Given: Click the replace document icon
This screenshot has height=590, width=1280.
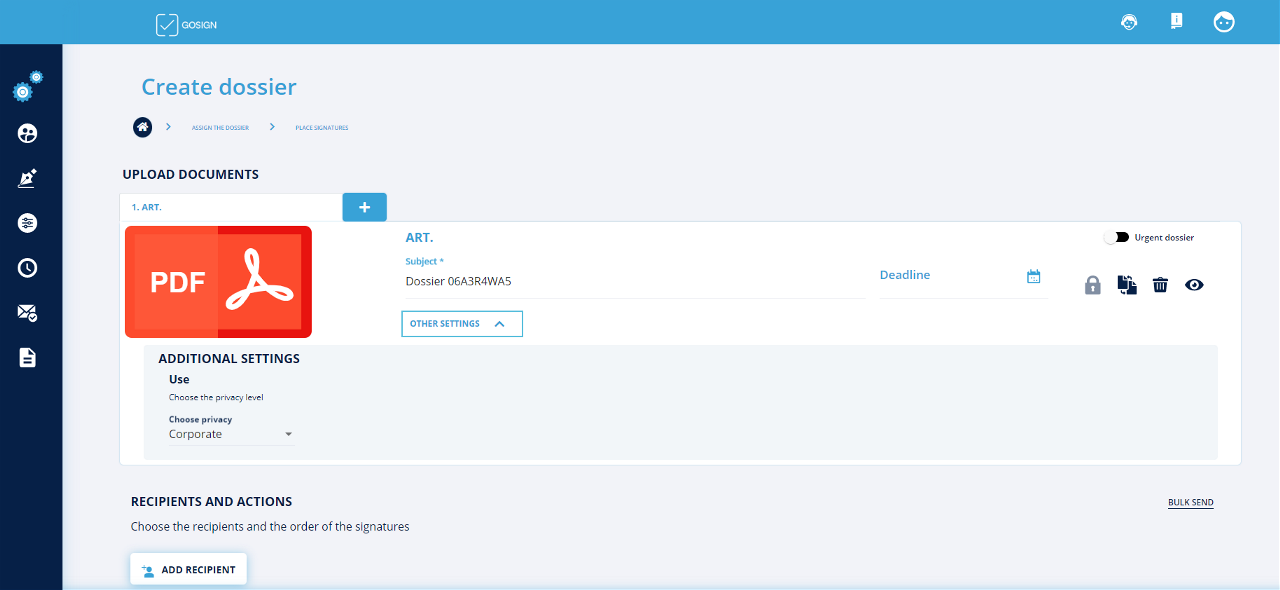Looking at the screenshot, I should 1127,285.
